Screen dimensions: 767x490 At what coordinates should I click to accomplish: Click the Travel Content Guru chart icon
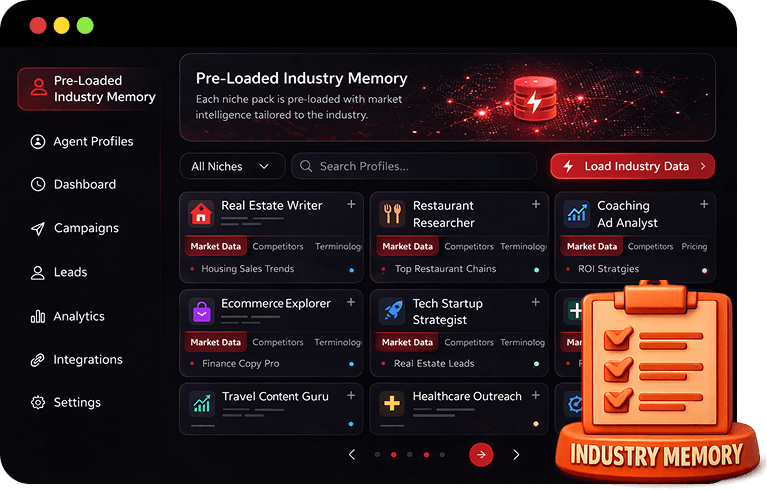click(201, 404)
